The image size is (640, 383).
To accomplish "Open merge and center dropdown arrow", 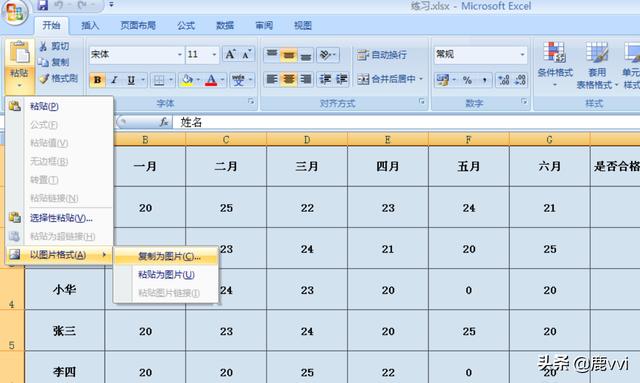I will 421,79.
